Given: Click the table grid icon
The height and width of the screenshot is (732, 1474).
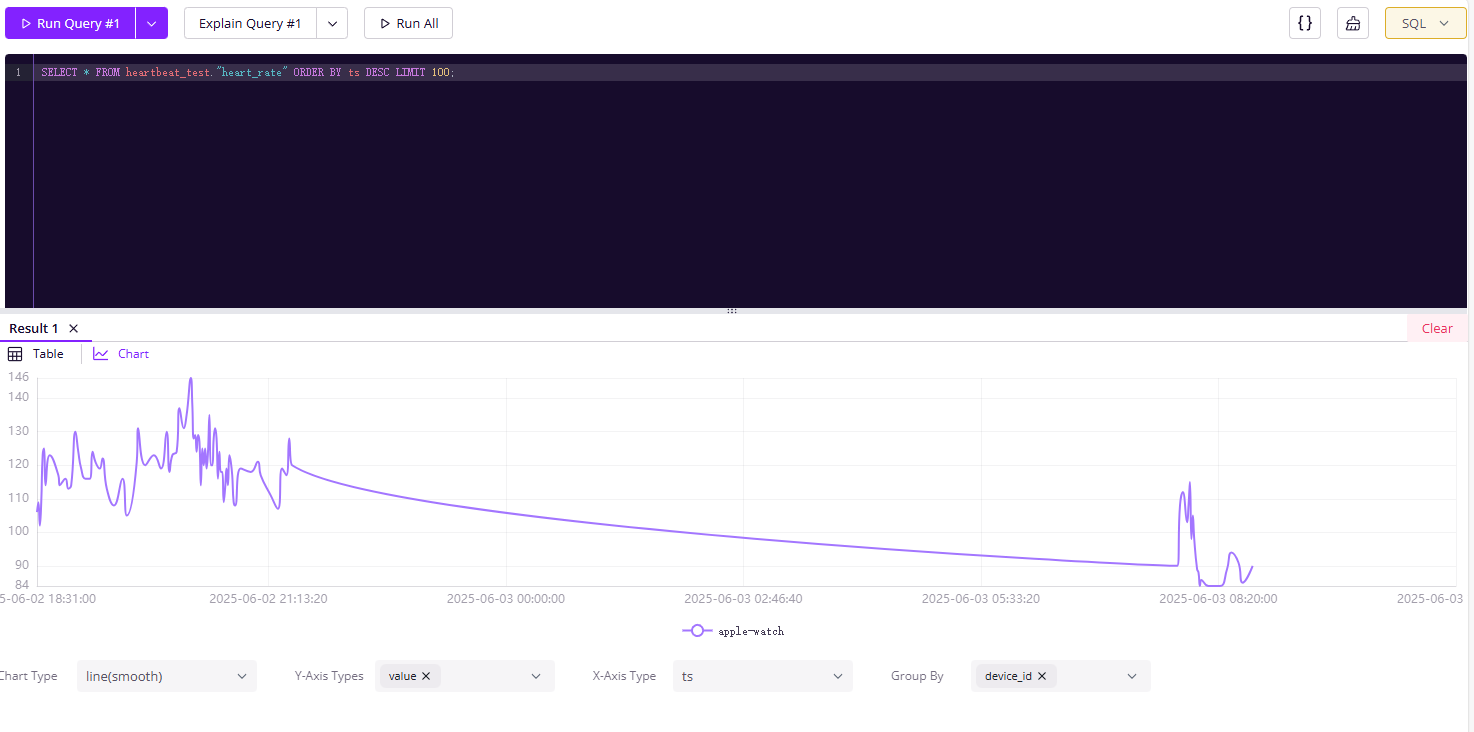Looking at the screenshot, I should pyautogui.click(x=15, y=354).
